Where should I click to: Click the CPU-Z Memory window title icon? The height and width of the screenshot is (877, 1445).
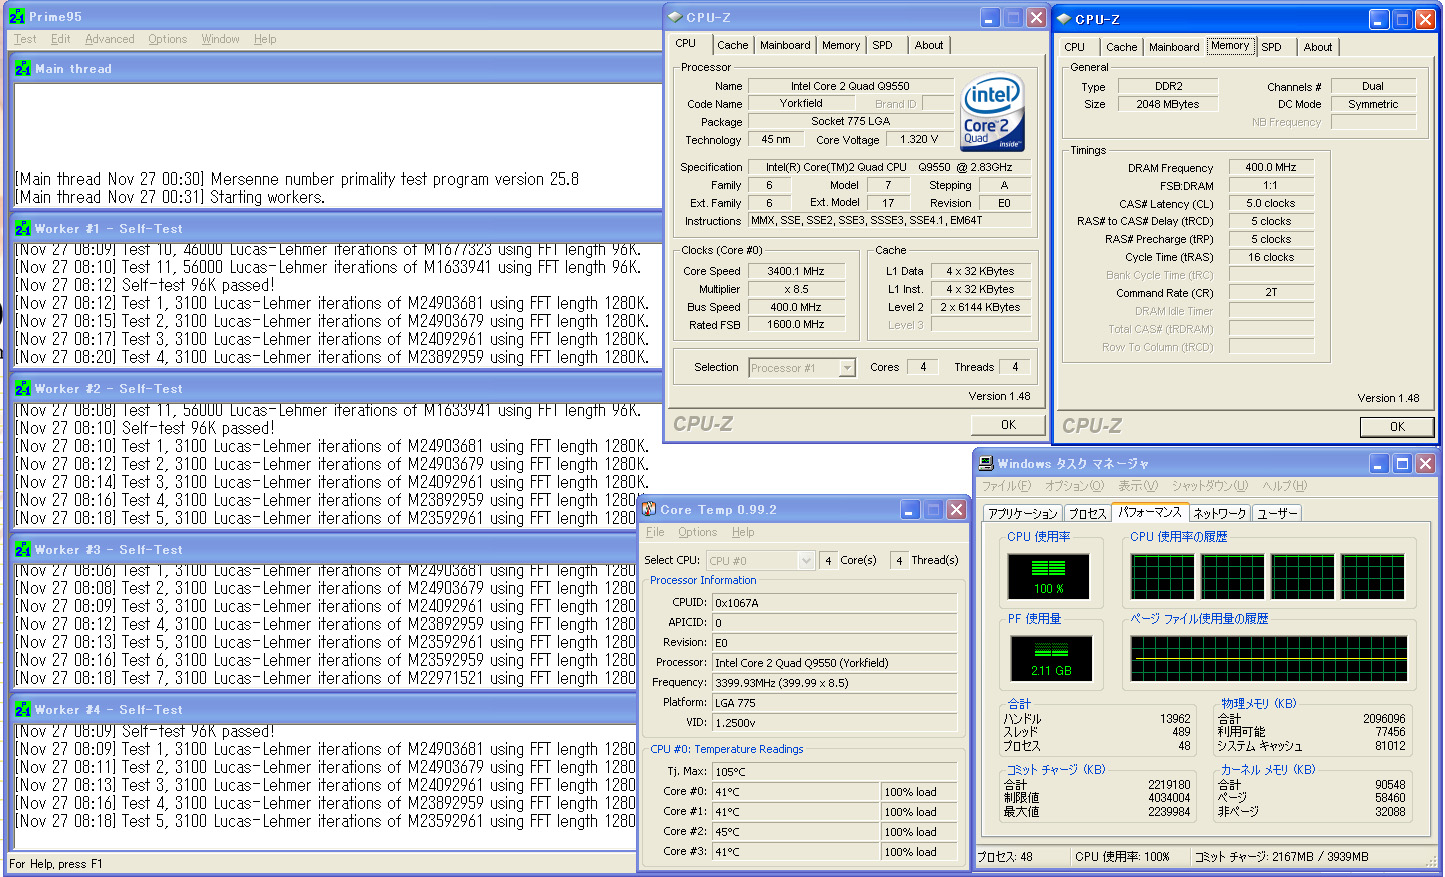pyautogui.click(x=1064, y=19)
